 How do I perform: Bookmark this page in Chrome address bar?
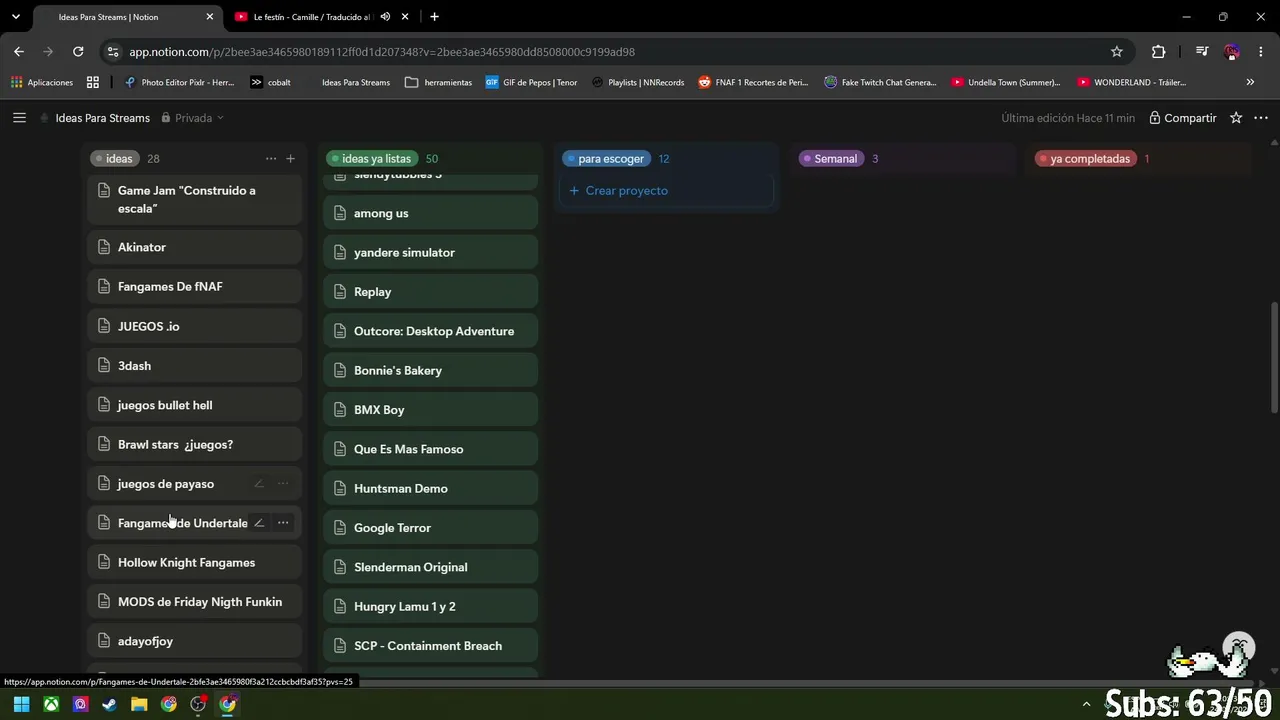click(1117, 52)
